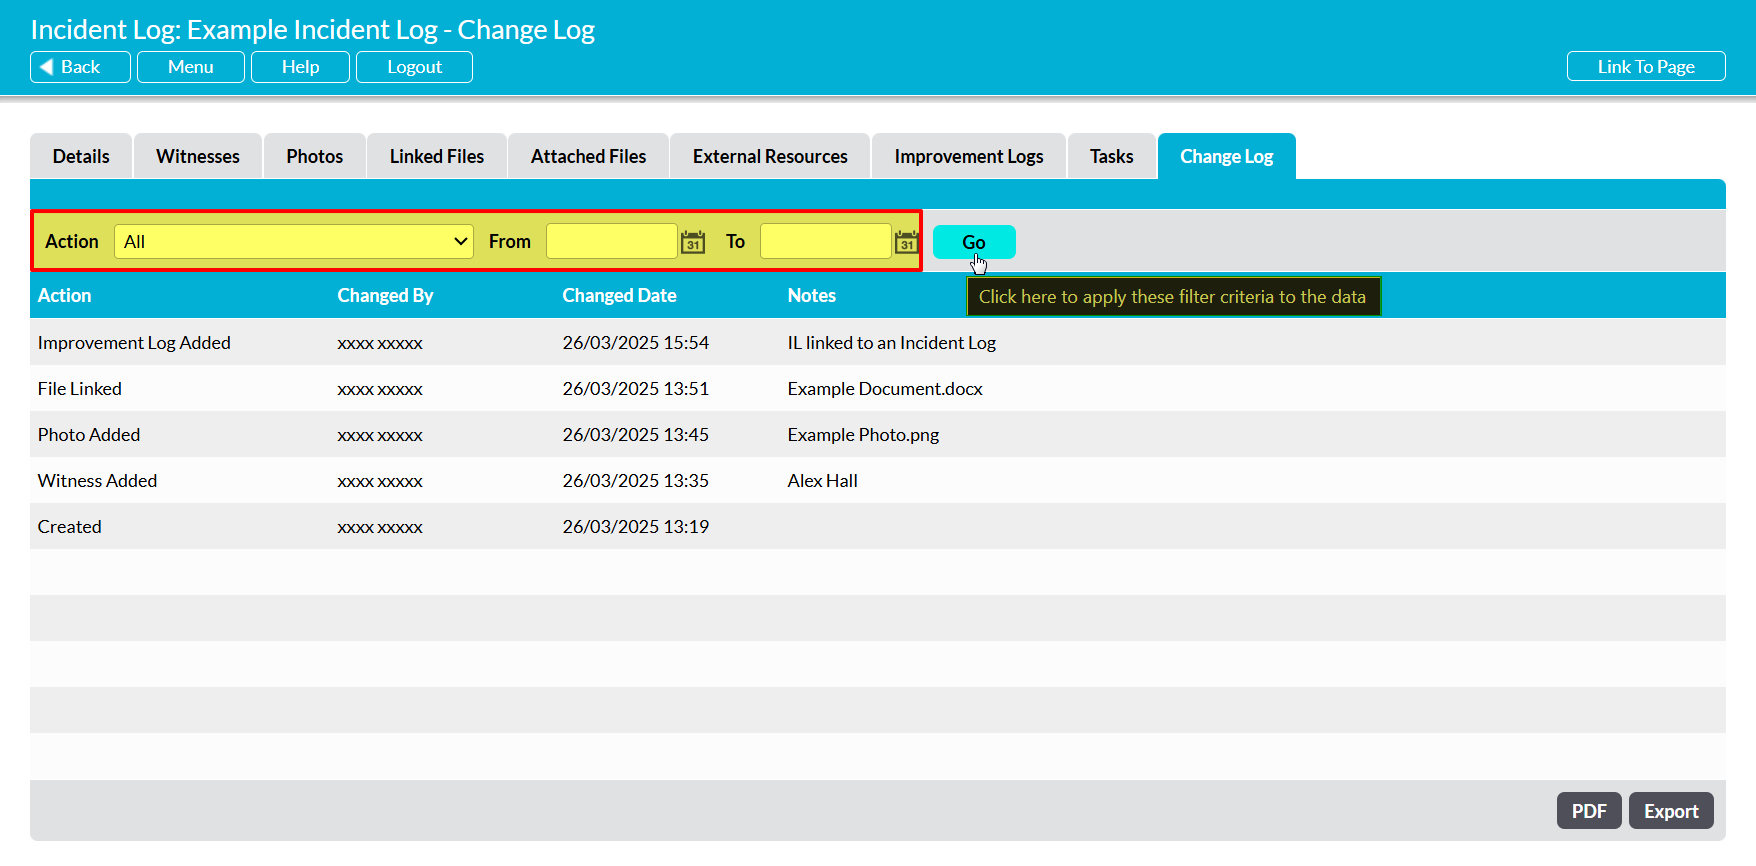Click the 'Example Document.docx' note
Image resolution: width=1756 pixels, height=866 pixels.
pos(885,389)
